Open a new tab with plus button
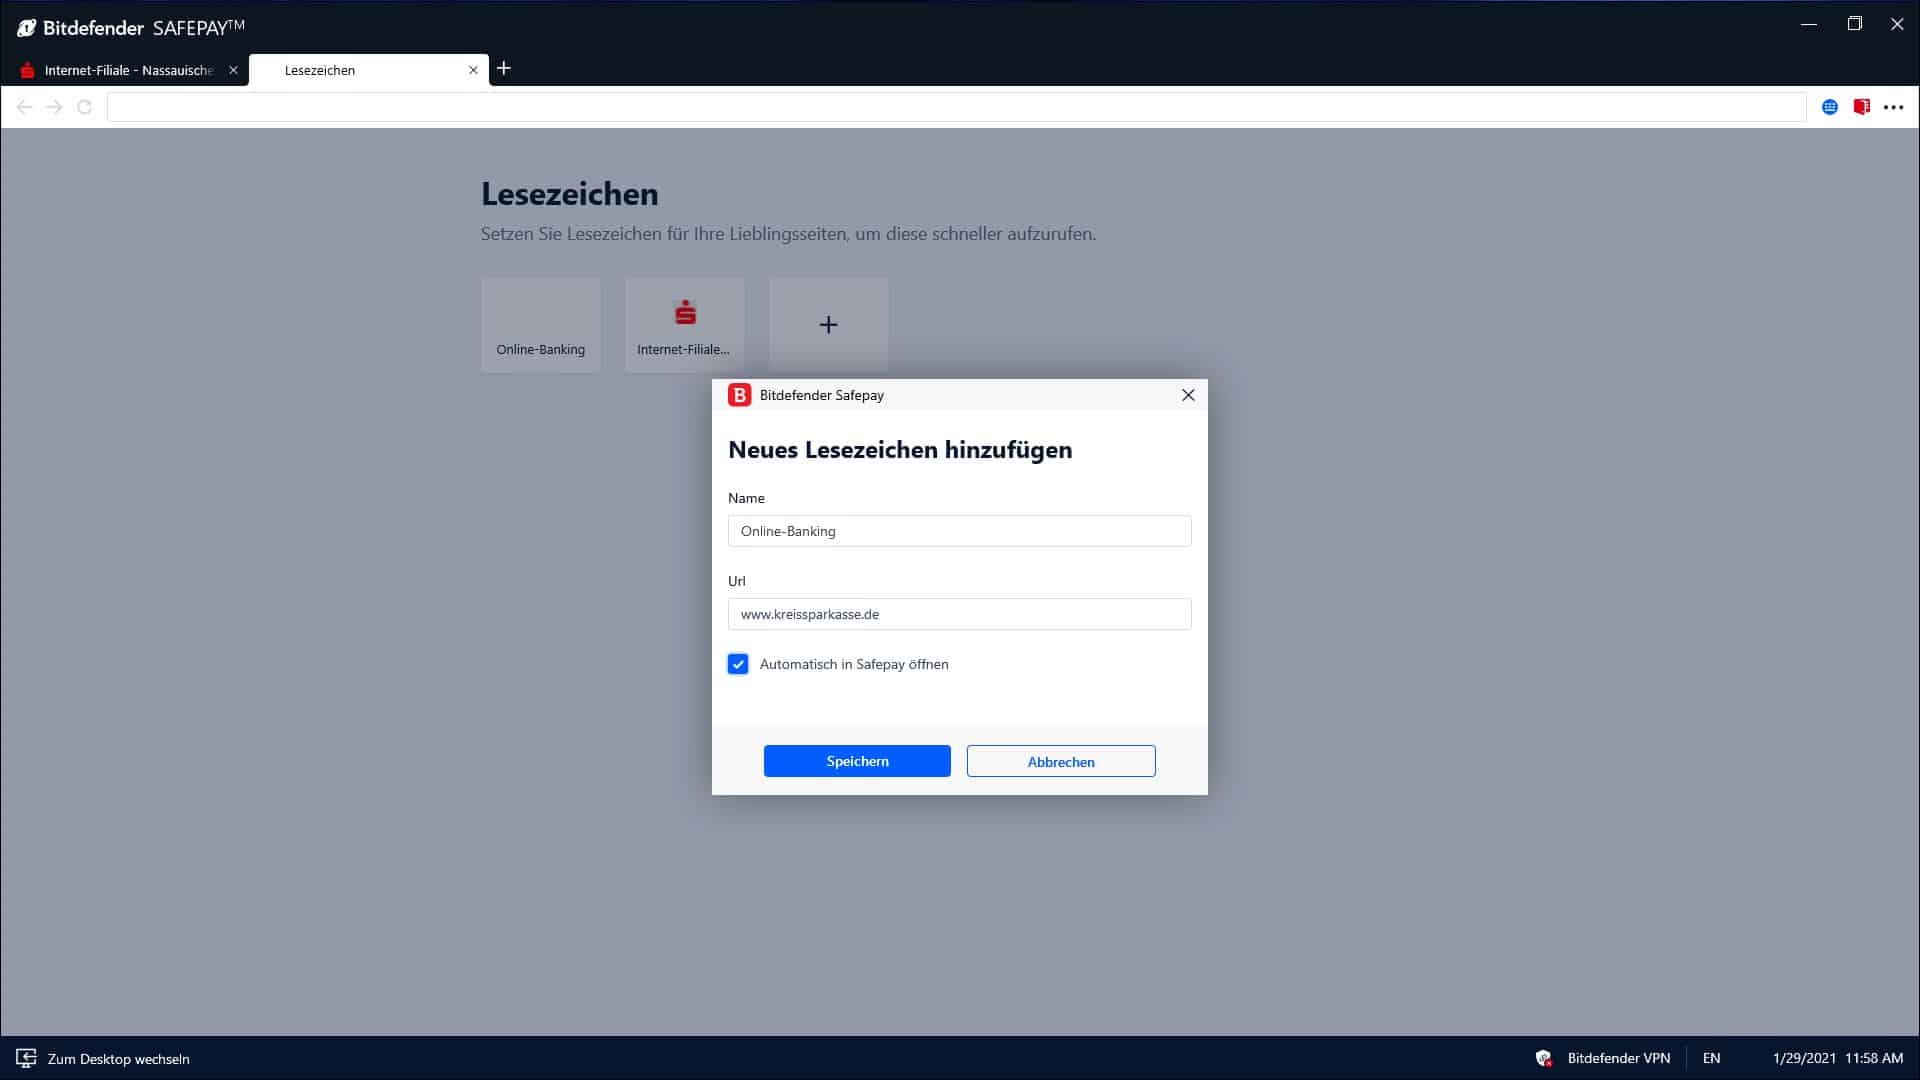 [x=504, y=68]
